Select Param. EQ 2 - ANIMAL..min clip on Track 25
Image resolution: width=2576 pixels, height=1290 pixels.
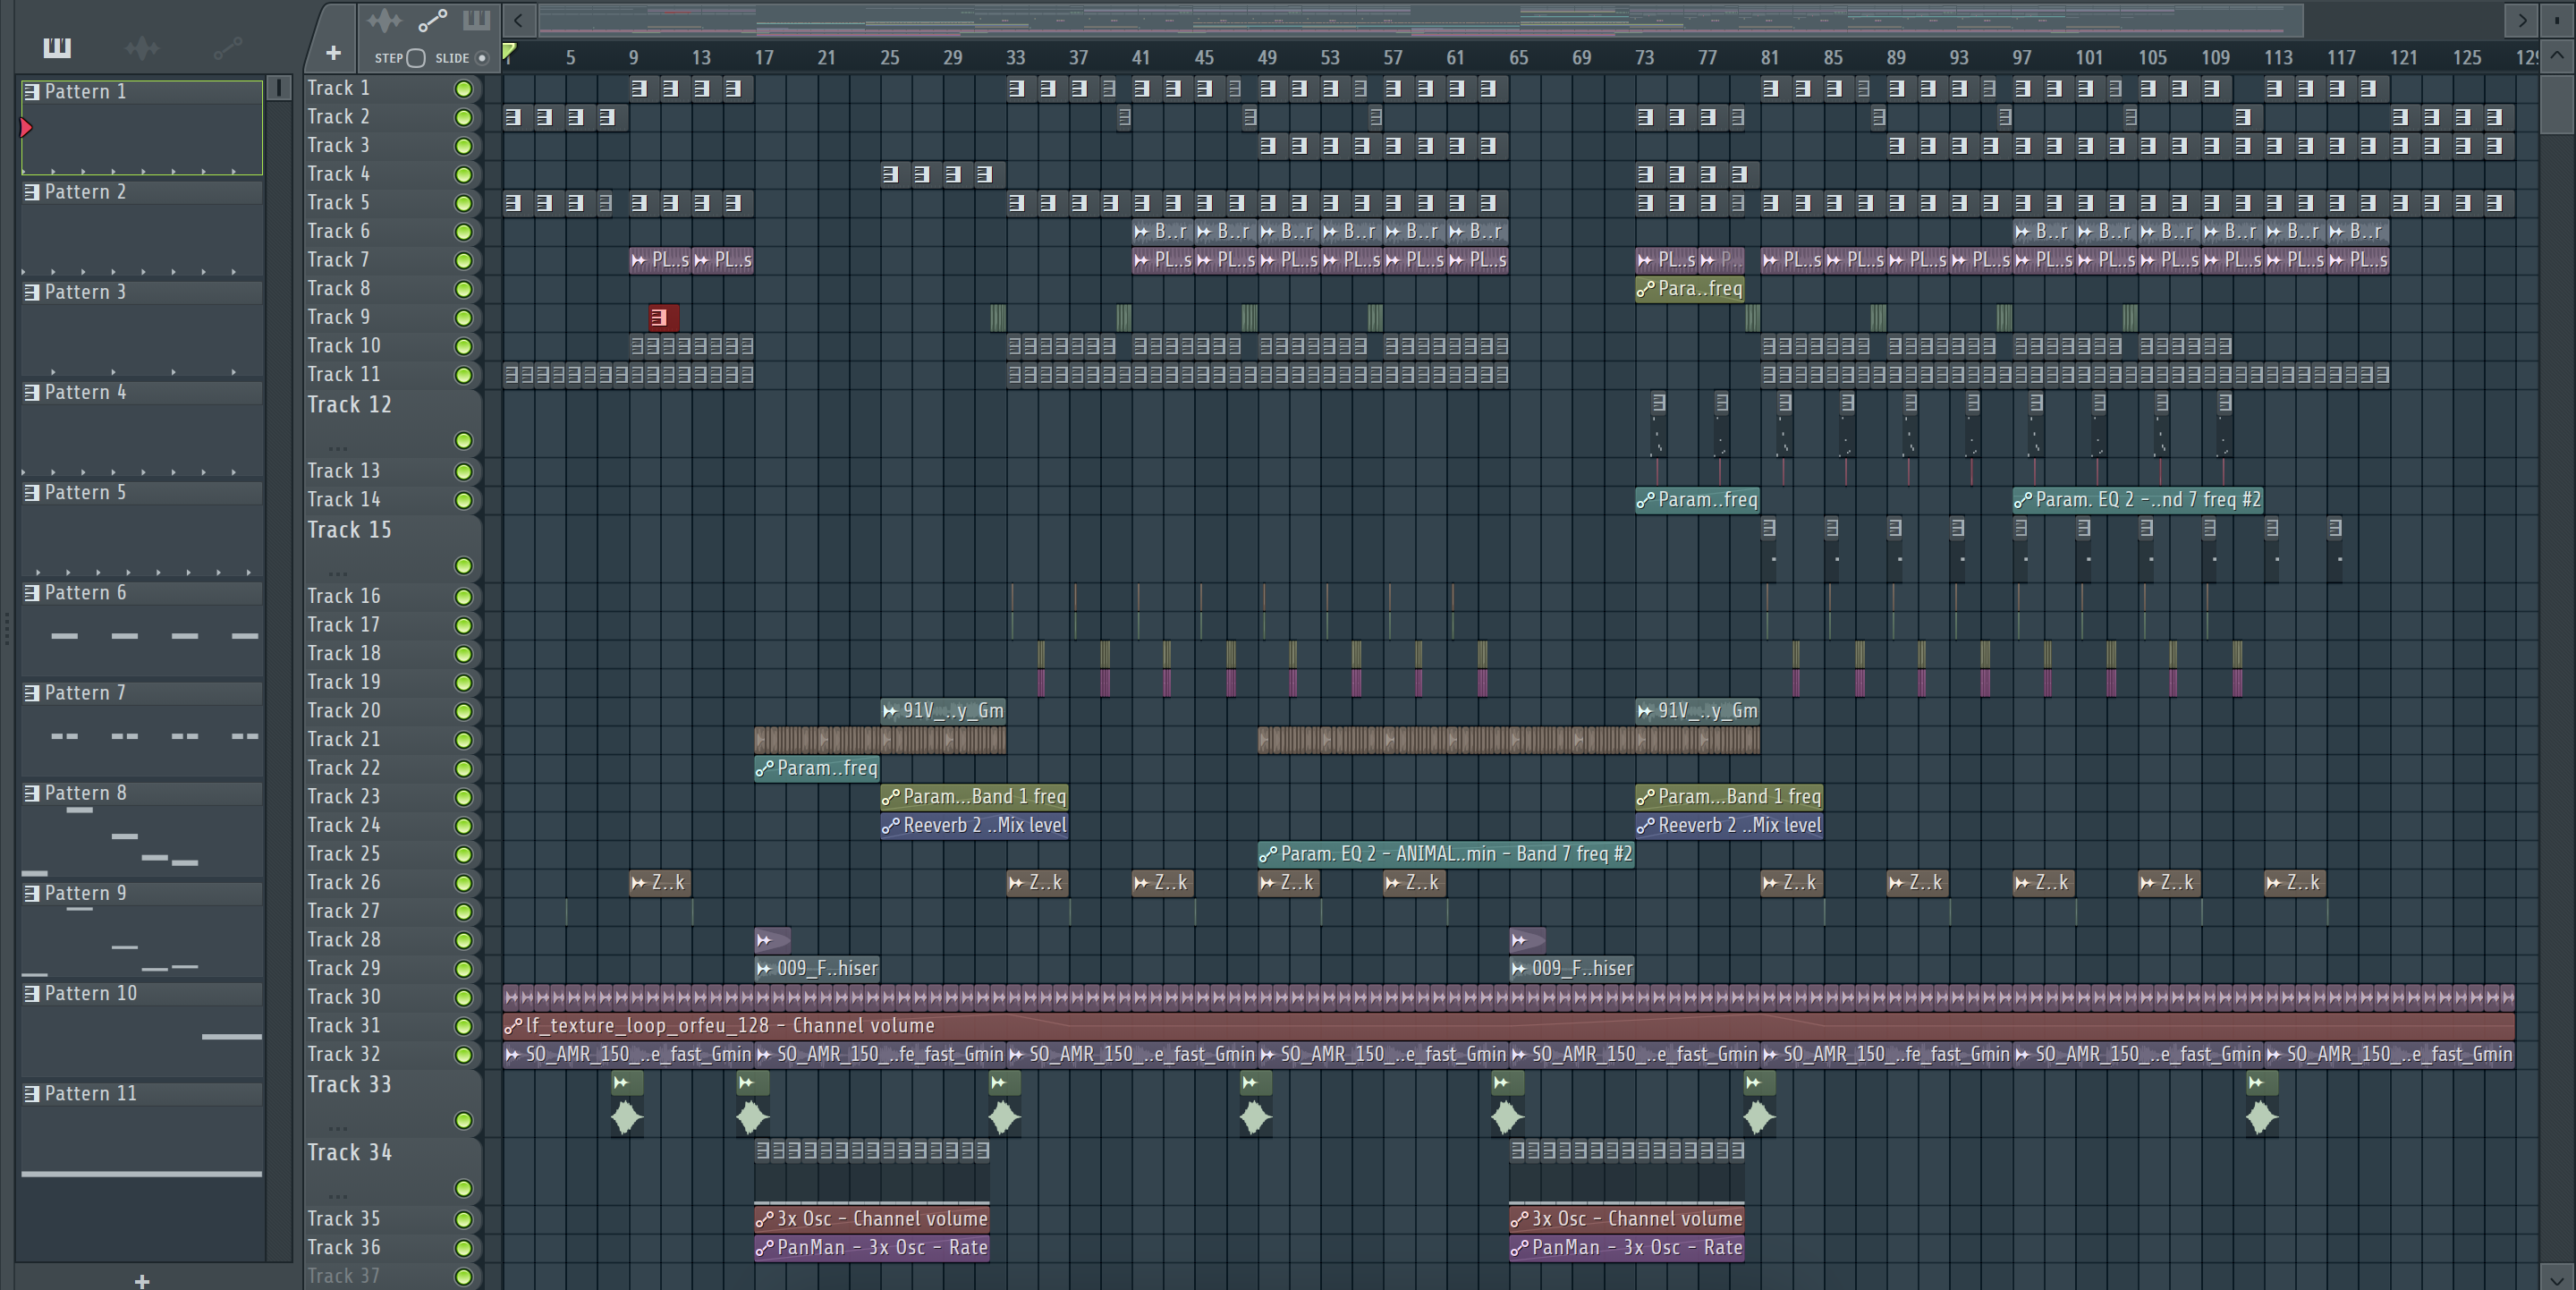pyautogui.click(x=1446, y=854)
